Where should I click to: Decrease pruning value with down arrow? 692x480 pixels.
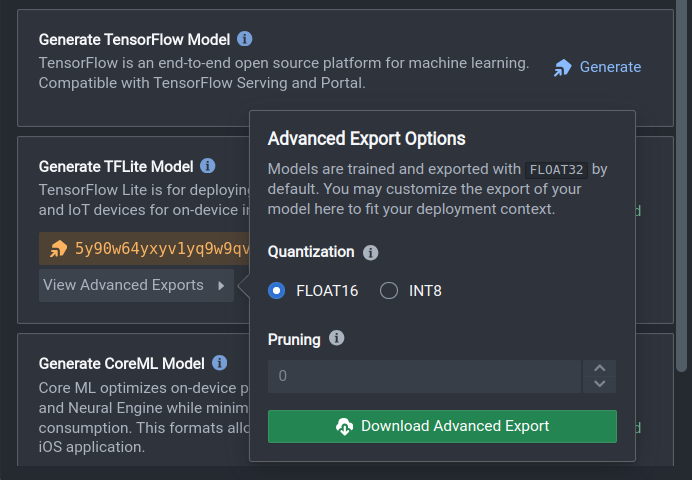(599, 384)
